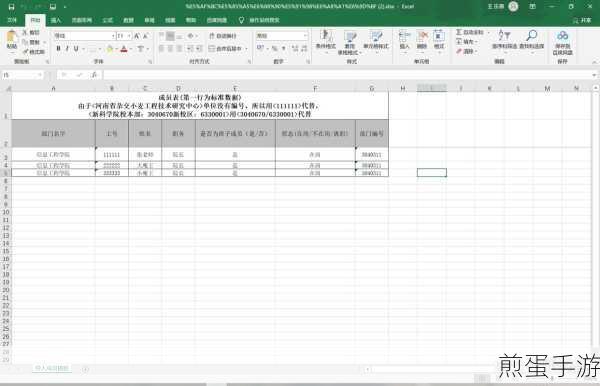The width and height of the screenshot is (600, 386).
Task: Toggle Align Right for cells
Action: [179, 49]
